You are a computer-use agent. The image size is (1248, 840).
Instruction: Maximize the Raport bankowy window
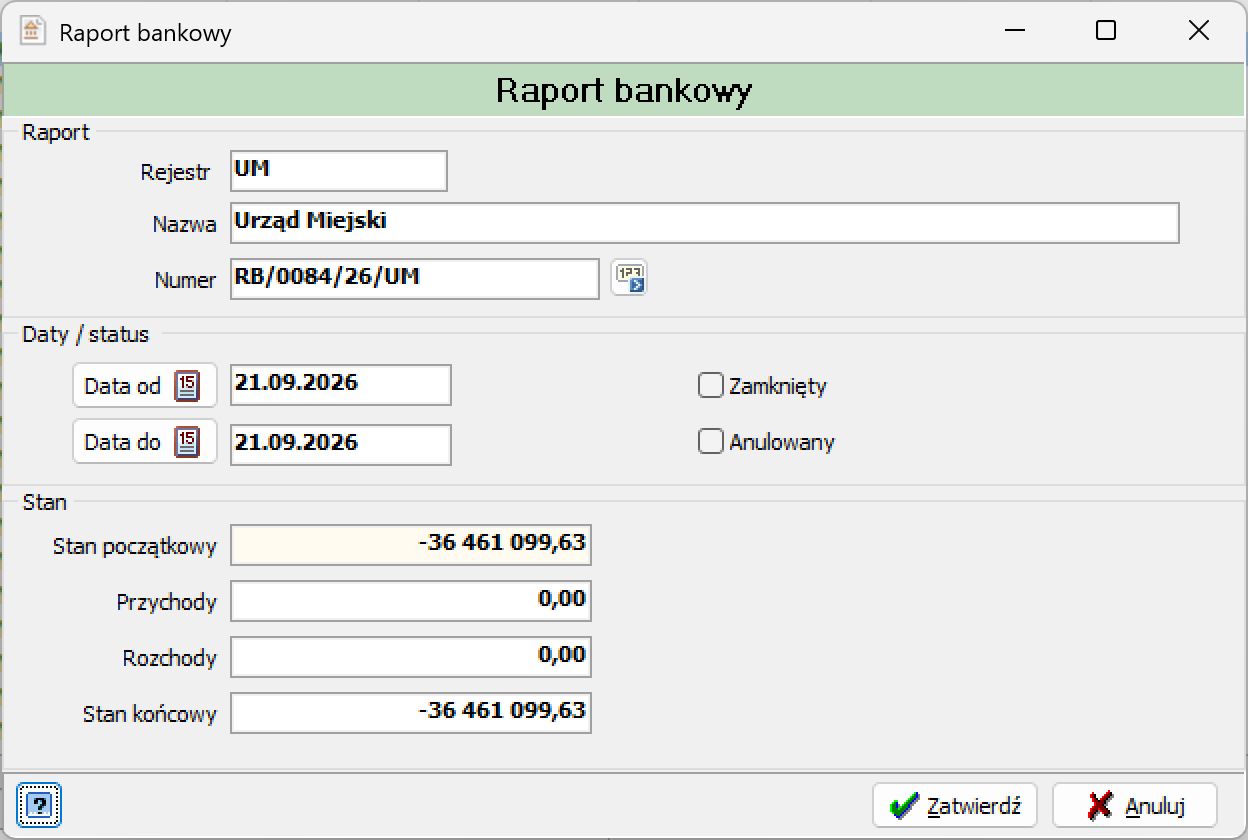point(1106,31)
